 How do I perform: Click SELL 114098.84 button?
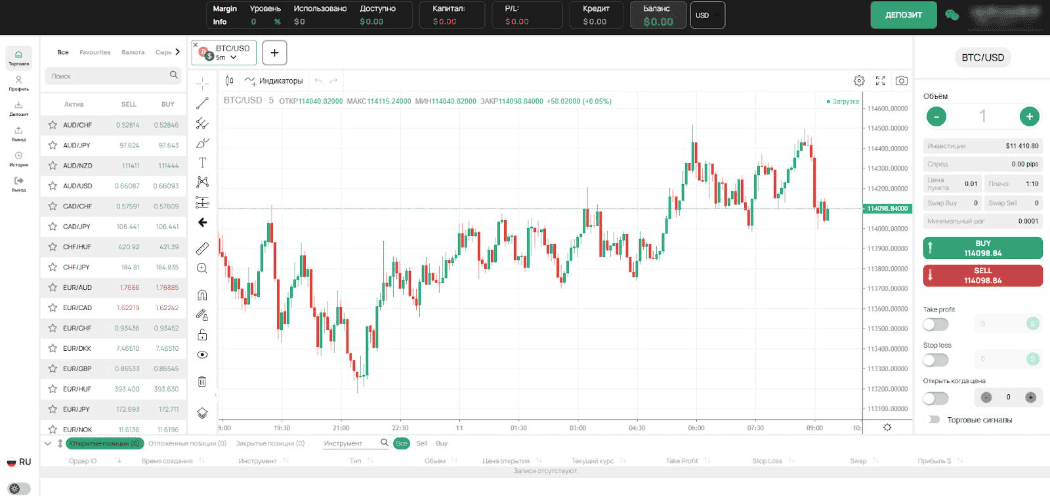tap(982, 275)
